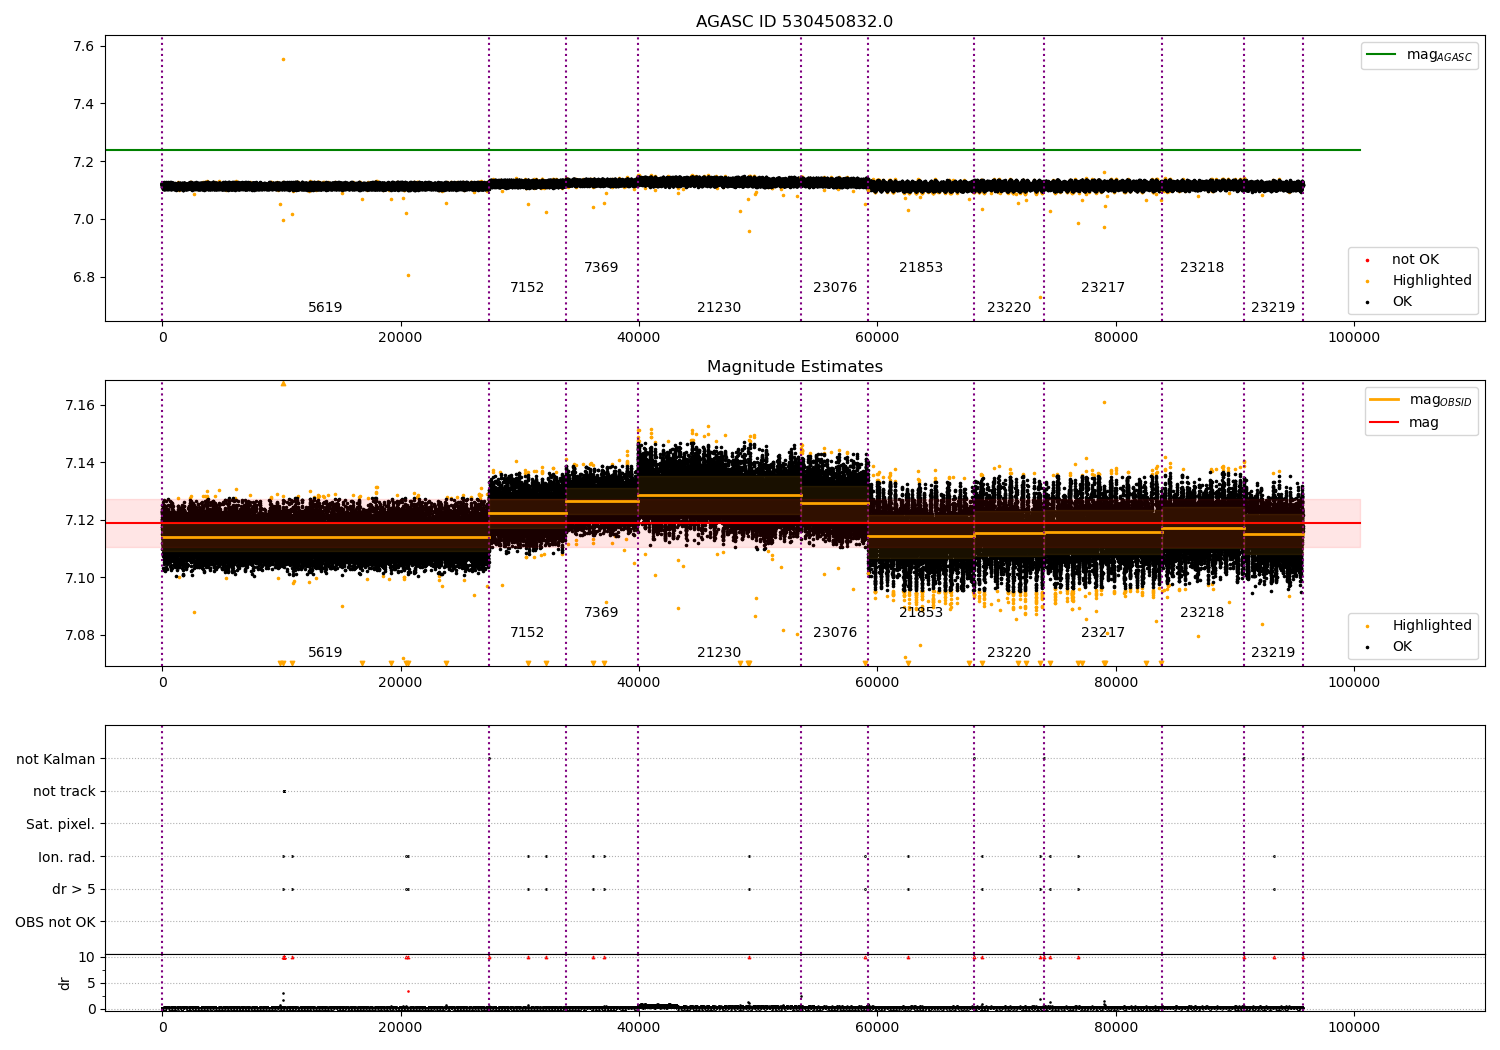This screenshot has width=1500, height=1050.
Task: Click the 100000 x-tick under the top plot
Action: 1353,338
